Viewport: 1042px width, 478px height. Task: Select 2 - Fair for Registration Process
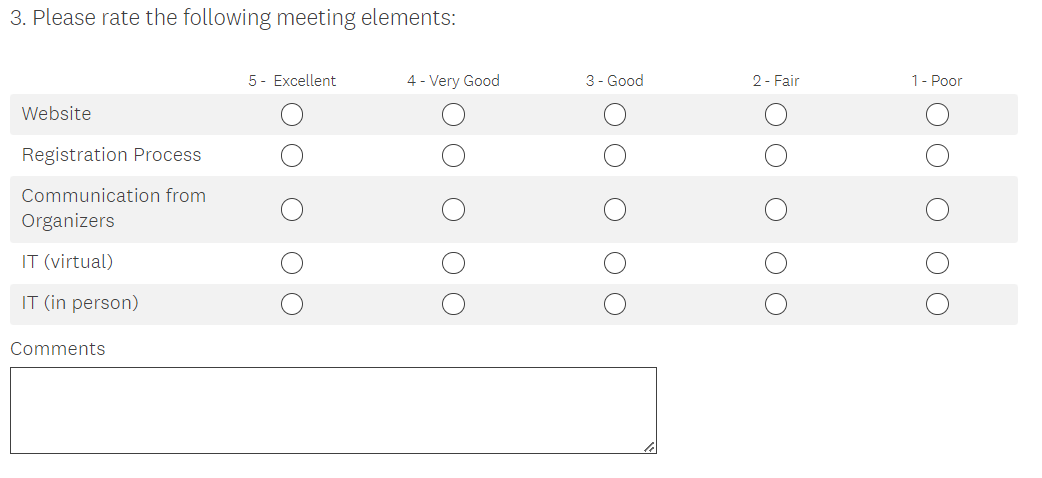coord(776,156)
